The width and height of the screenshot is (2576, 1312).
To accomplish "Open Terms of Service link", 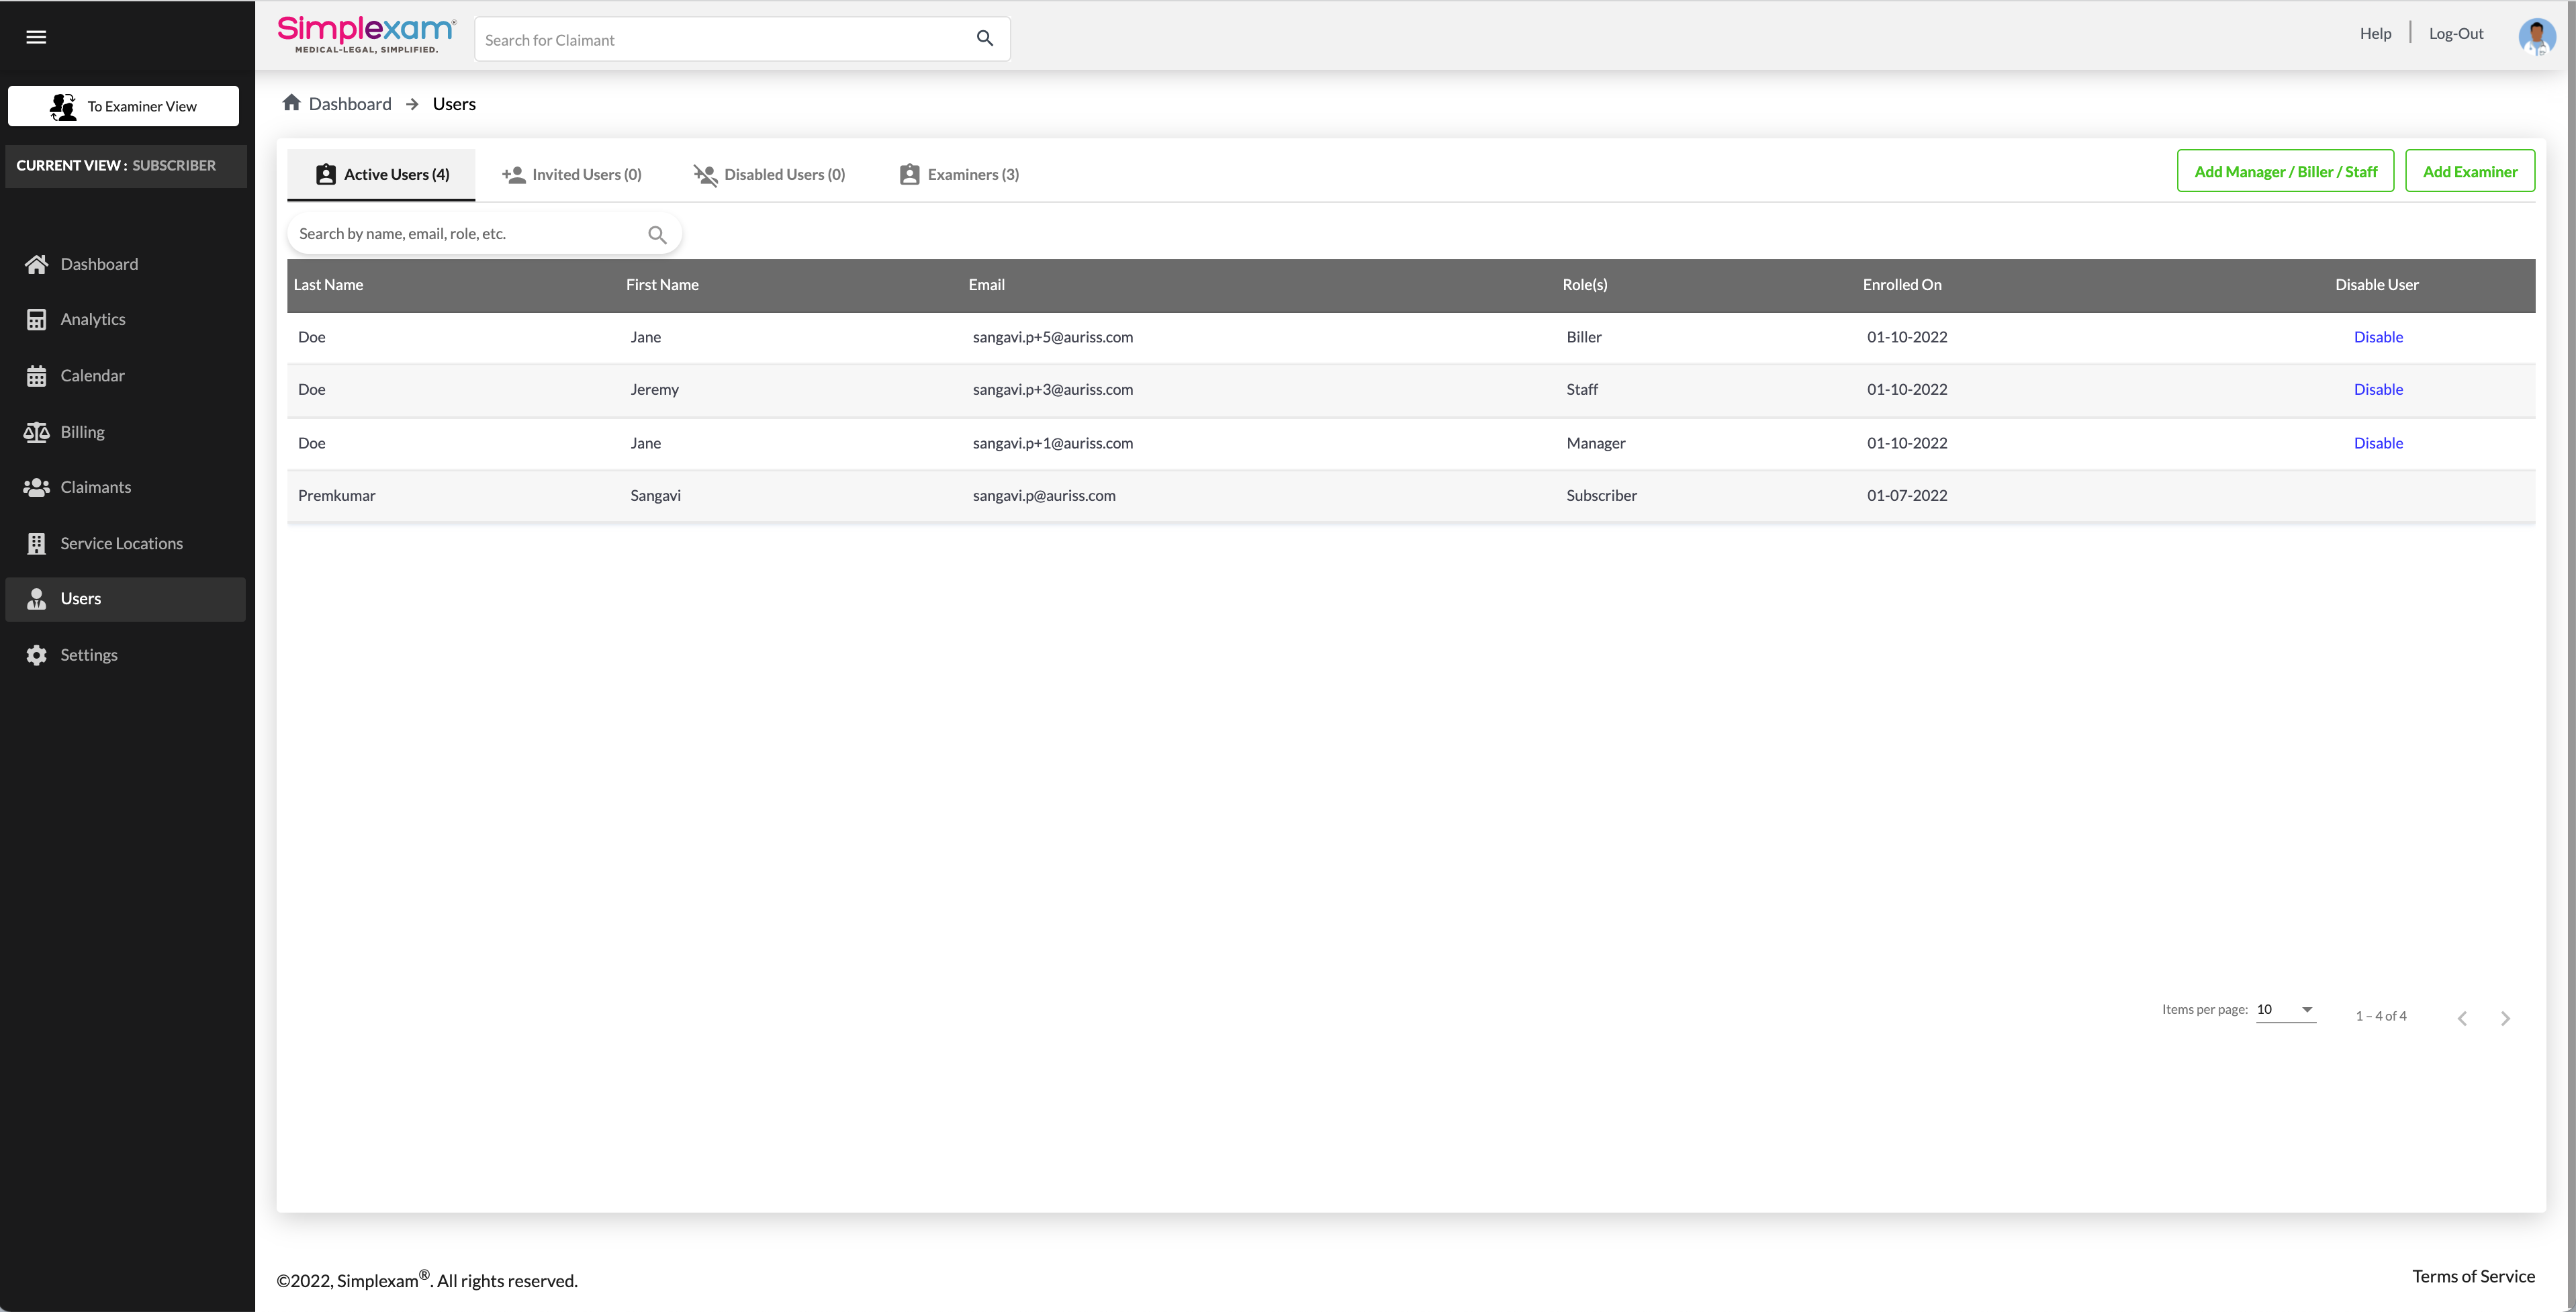I will 2473,1276.
